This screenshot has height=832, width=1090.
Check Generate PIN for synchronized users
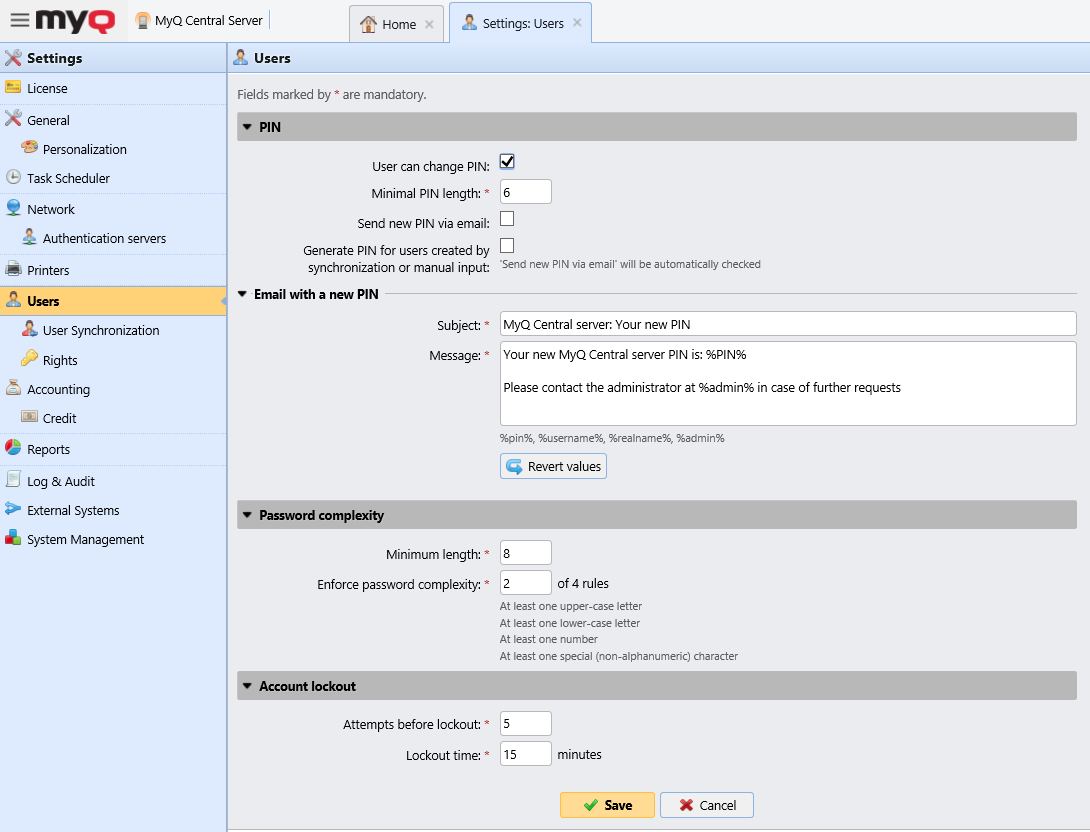(x=507, y=245)
